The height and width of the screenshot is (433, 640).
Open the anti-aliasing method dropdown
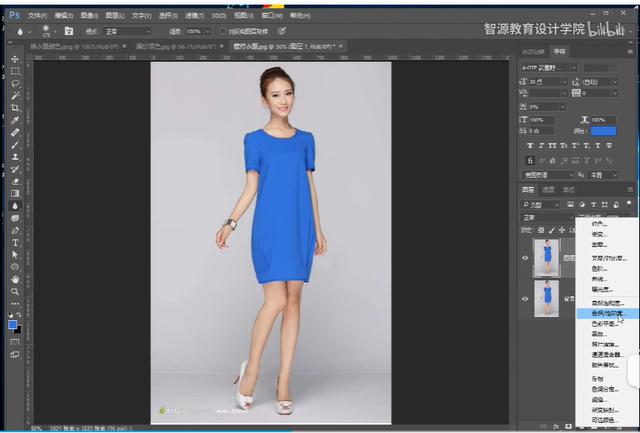coord(603,175)
